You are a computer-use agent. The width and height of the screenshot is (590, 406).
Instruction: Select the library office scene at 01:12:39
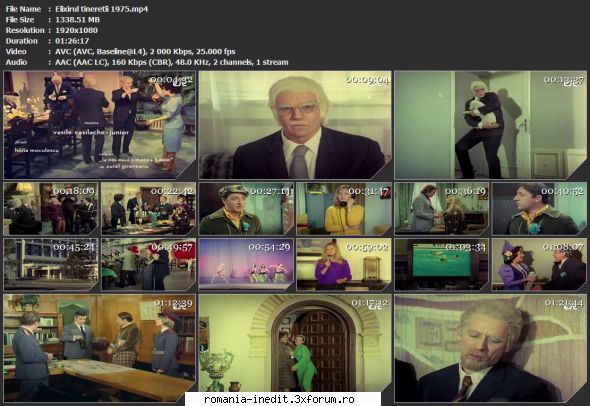pyautogui.click(x=100, y=348)
